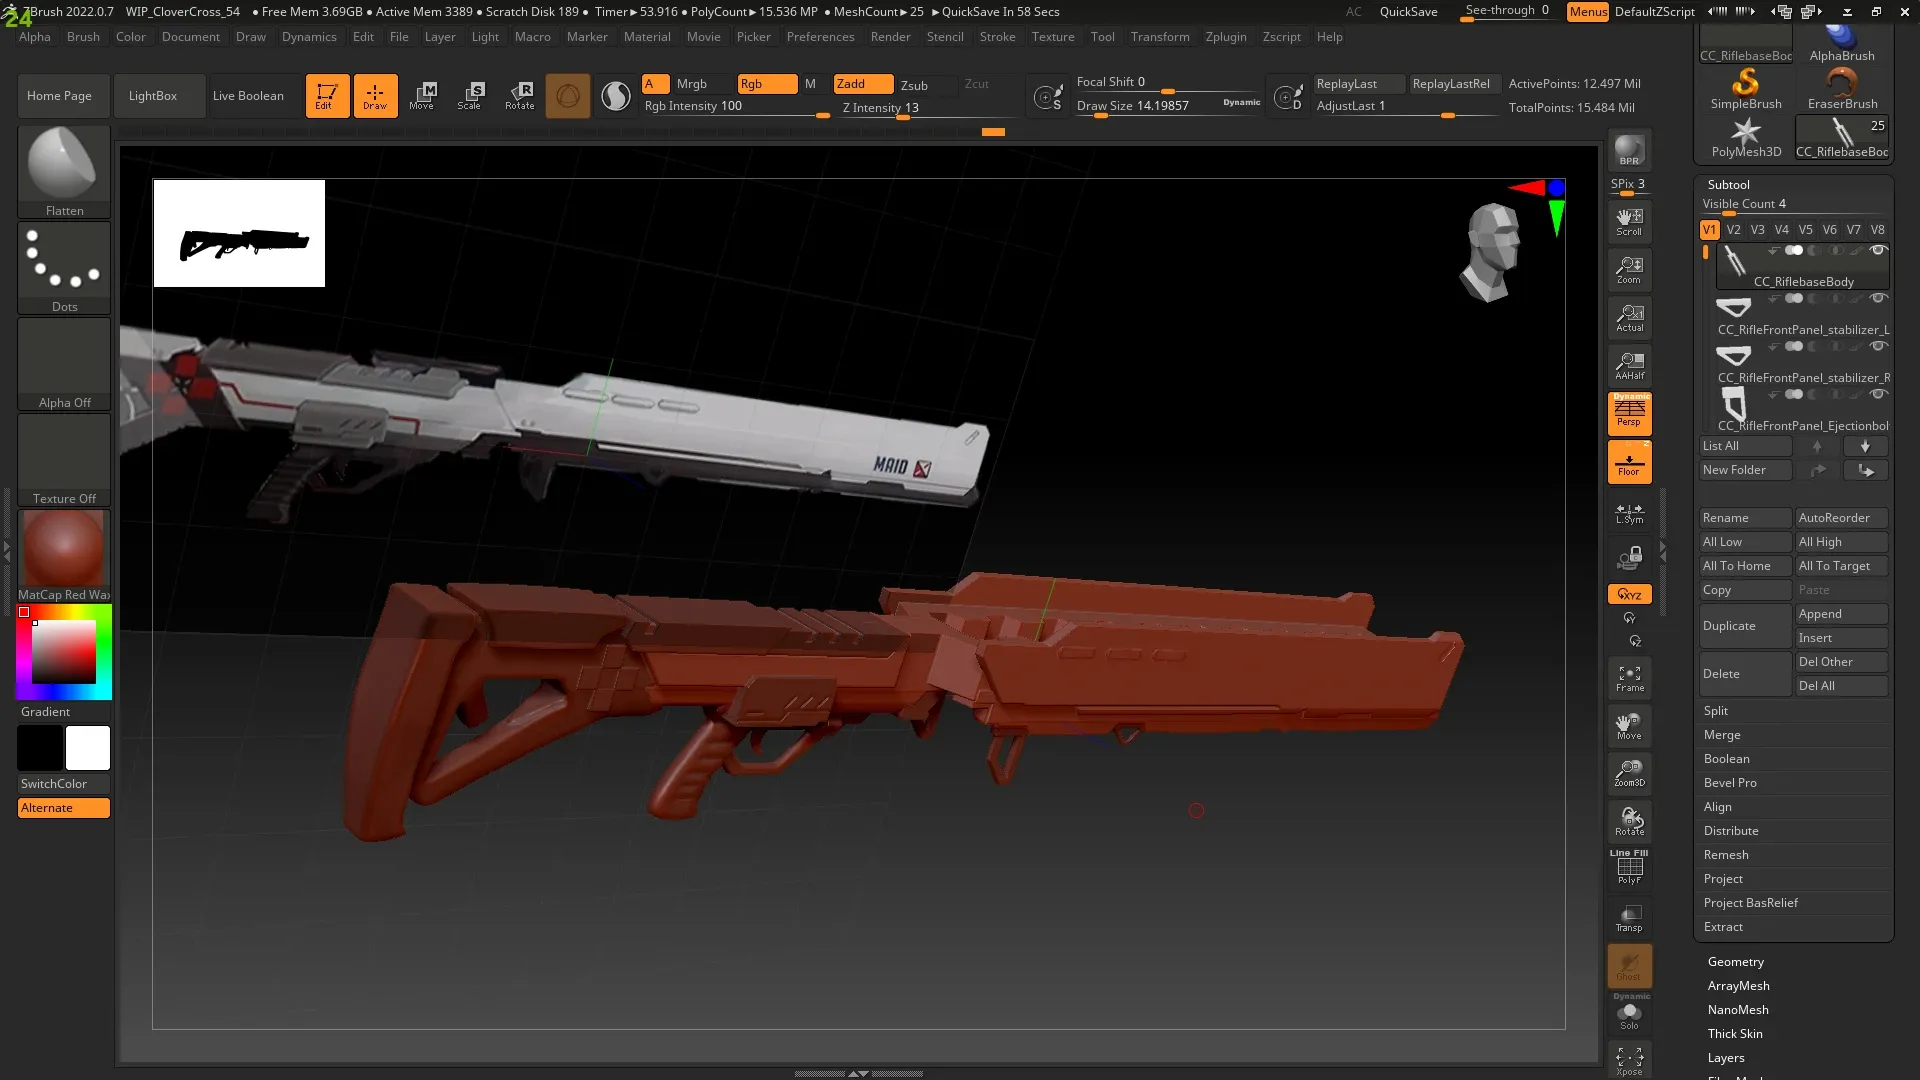Screen dimensions: 1920x1080
Task: Click the Duplicate button in Subtool panel
Action: [x=1729, y=625]
